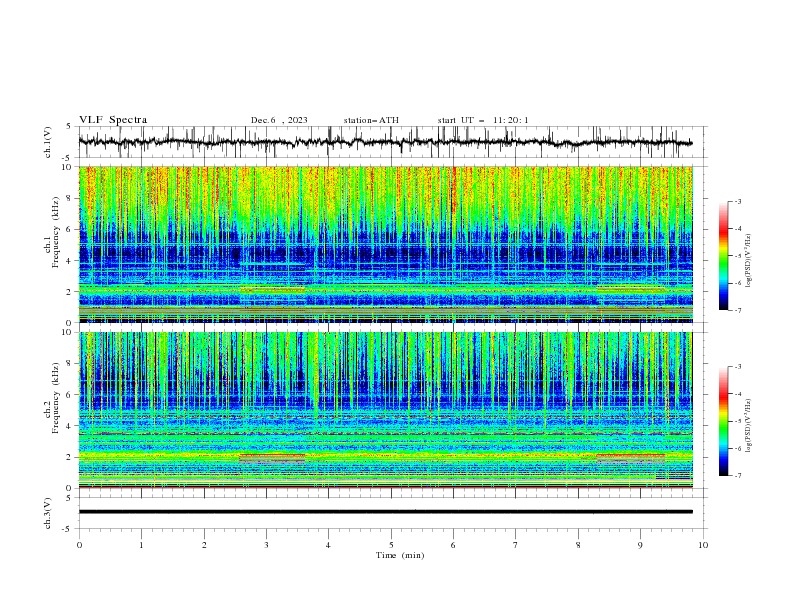Click the ch.1 voltage waveform trace

tap(385, 142)
